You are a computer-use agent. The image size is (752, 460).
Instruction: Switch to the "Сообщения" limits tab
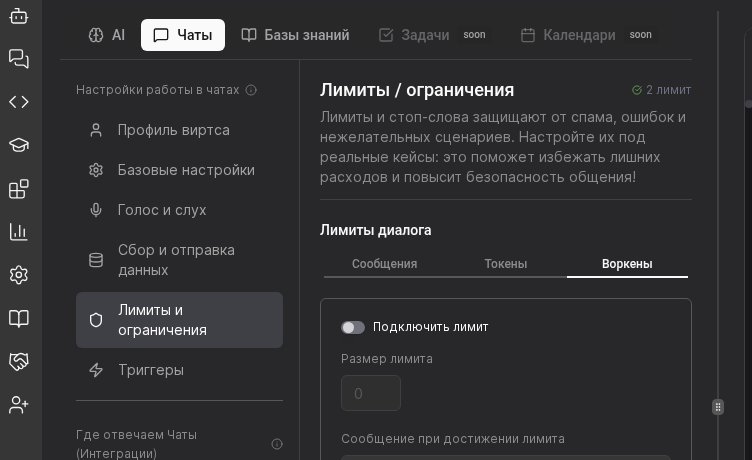click(384, 264)
